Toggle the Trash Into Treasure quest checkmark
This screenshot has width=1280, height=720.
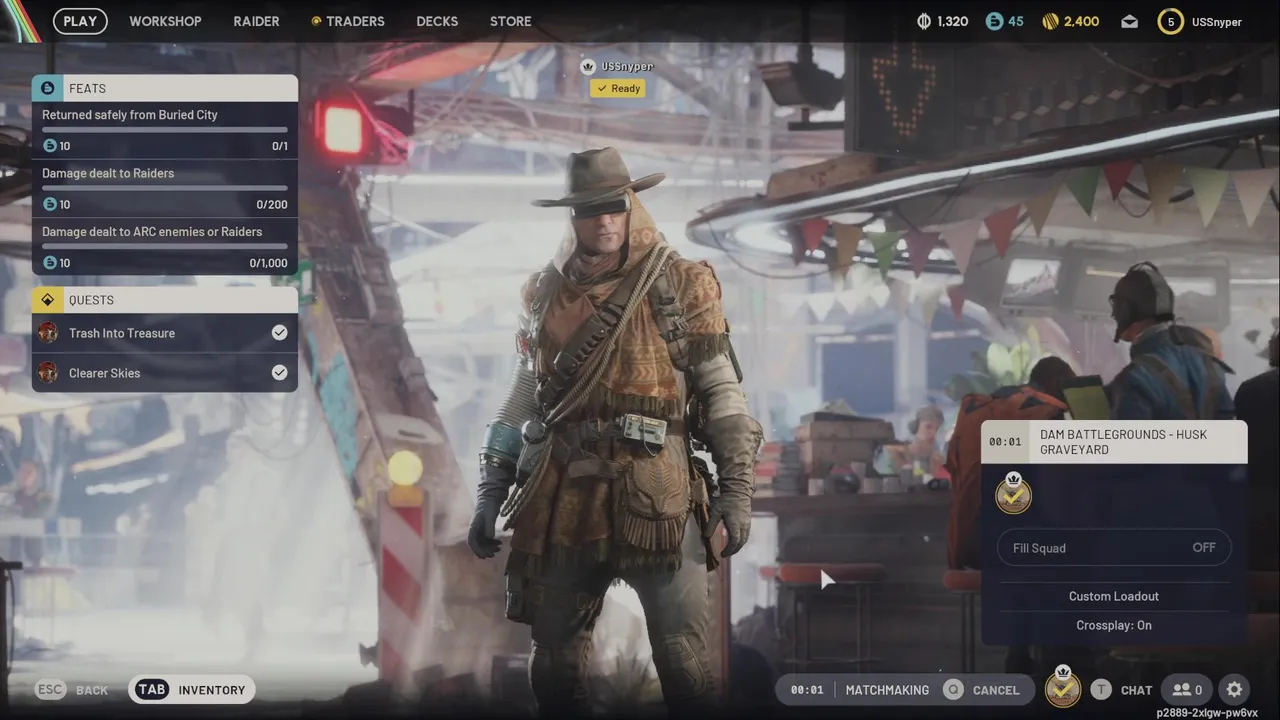(x=280, y=333)
